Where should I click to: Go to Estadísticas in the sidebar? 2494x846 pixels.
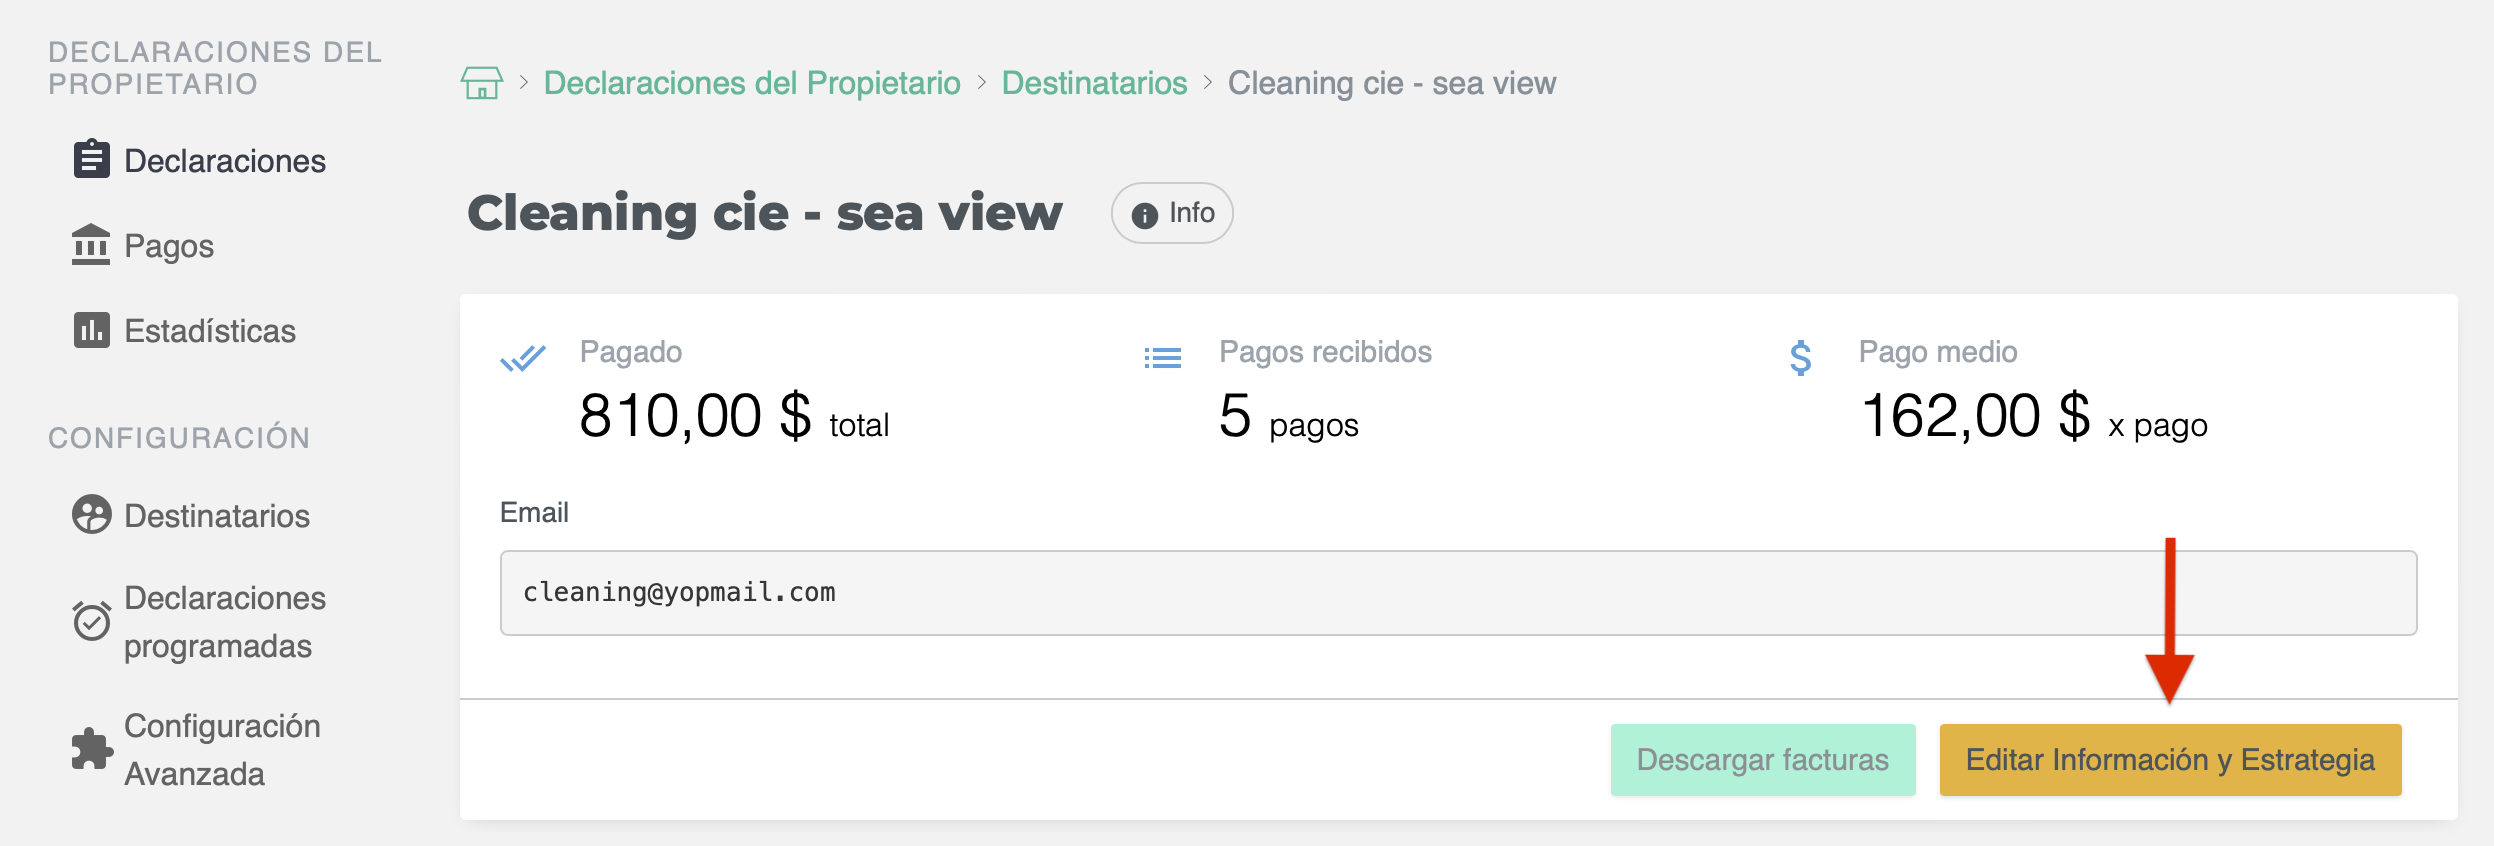[x=209, y=331]
